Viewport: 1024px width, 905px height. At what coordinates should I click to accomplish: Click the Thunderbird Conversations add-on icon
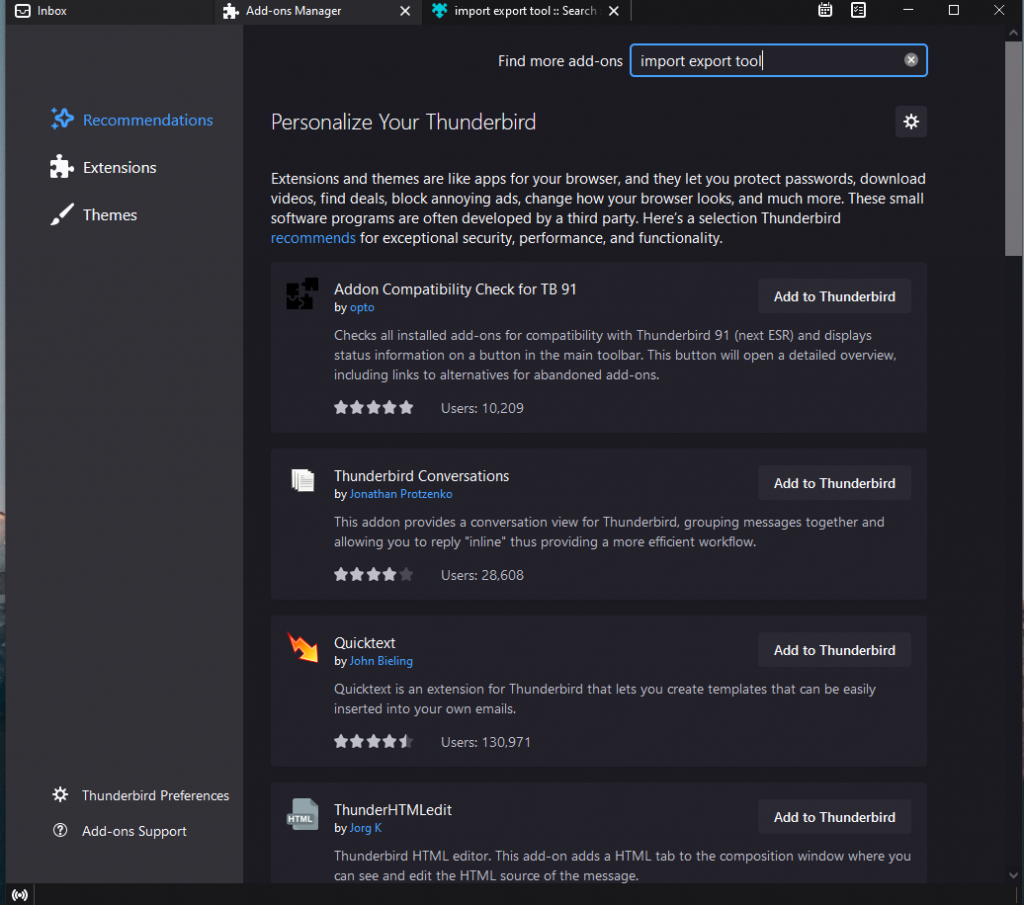pos(302,481)
